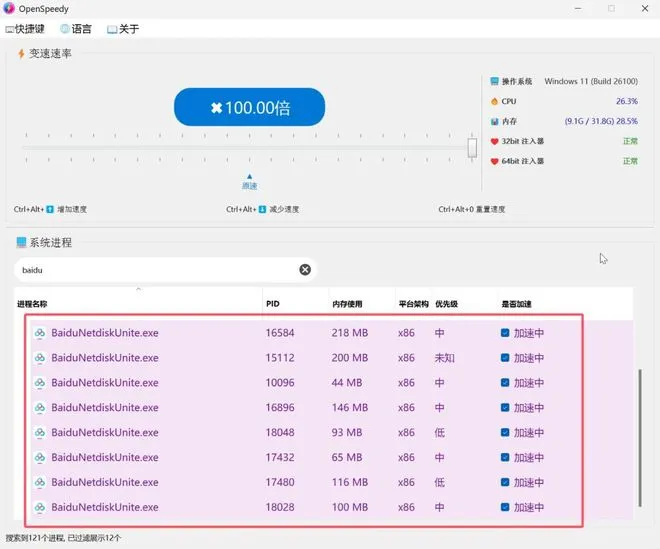Click the flame icon next to CPU
This screenshot has width=660, height=549.
tap(494, 101)
